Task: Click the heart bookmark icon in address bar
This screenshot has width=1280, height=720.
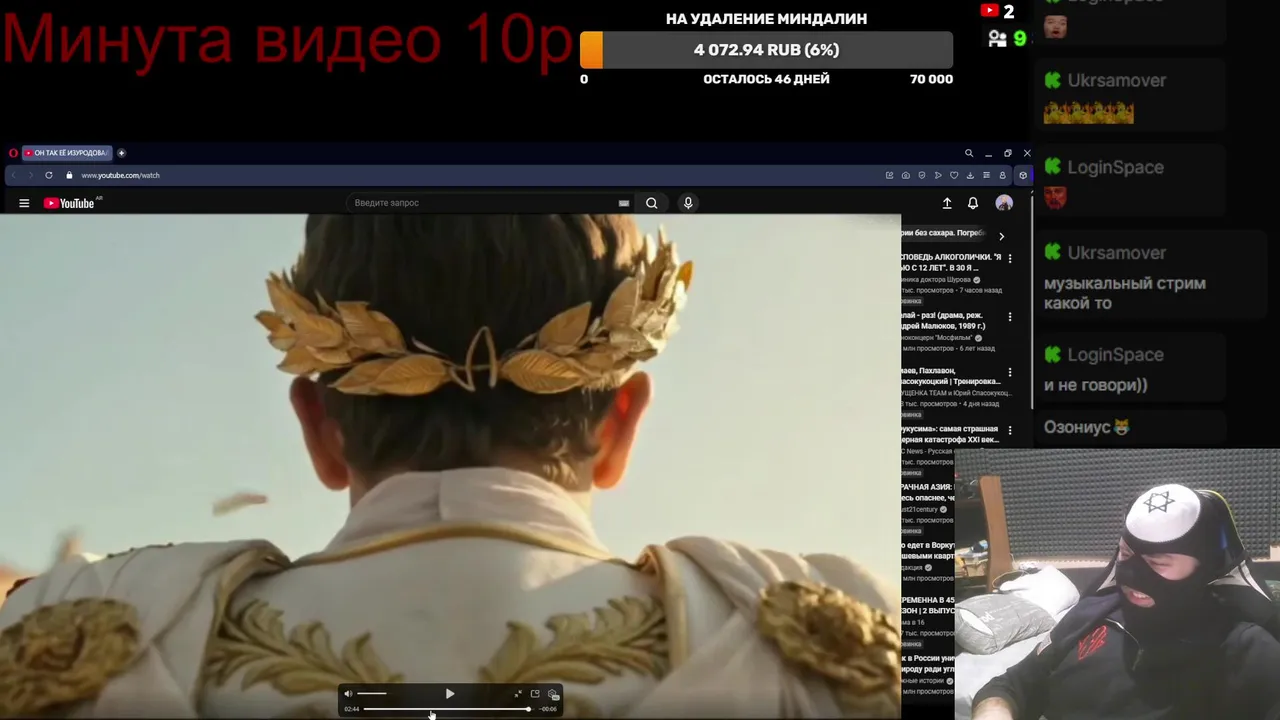Action: click(954, 175)
